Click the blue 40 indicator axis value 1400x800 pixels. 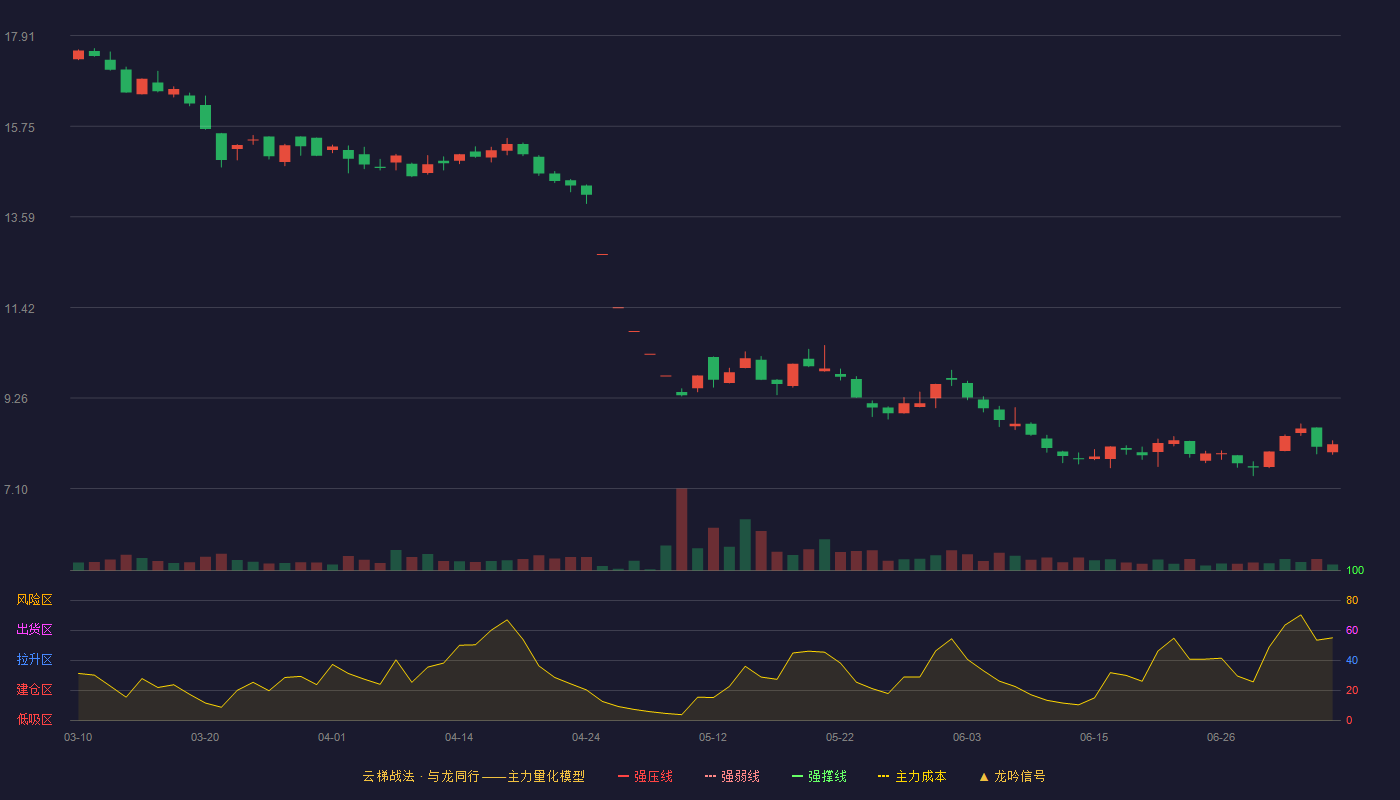(x=1352, y=660)
